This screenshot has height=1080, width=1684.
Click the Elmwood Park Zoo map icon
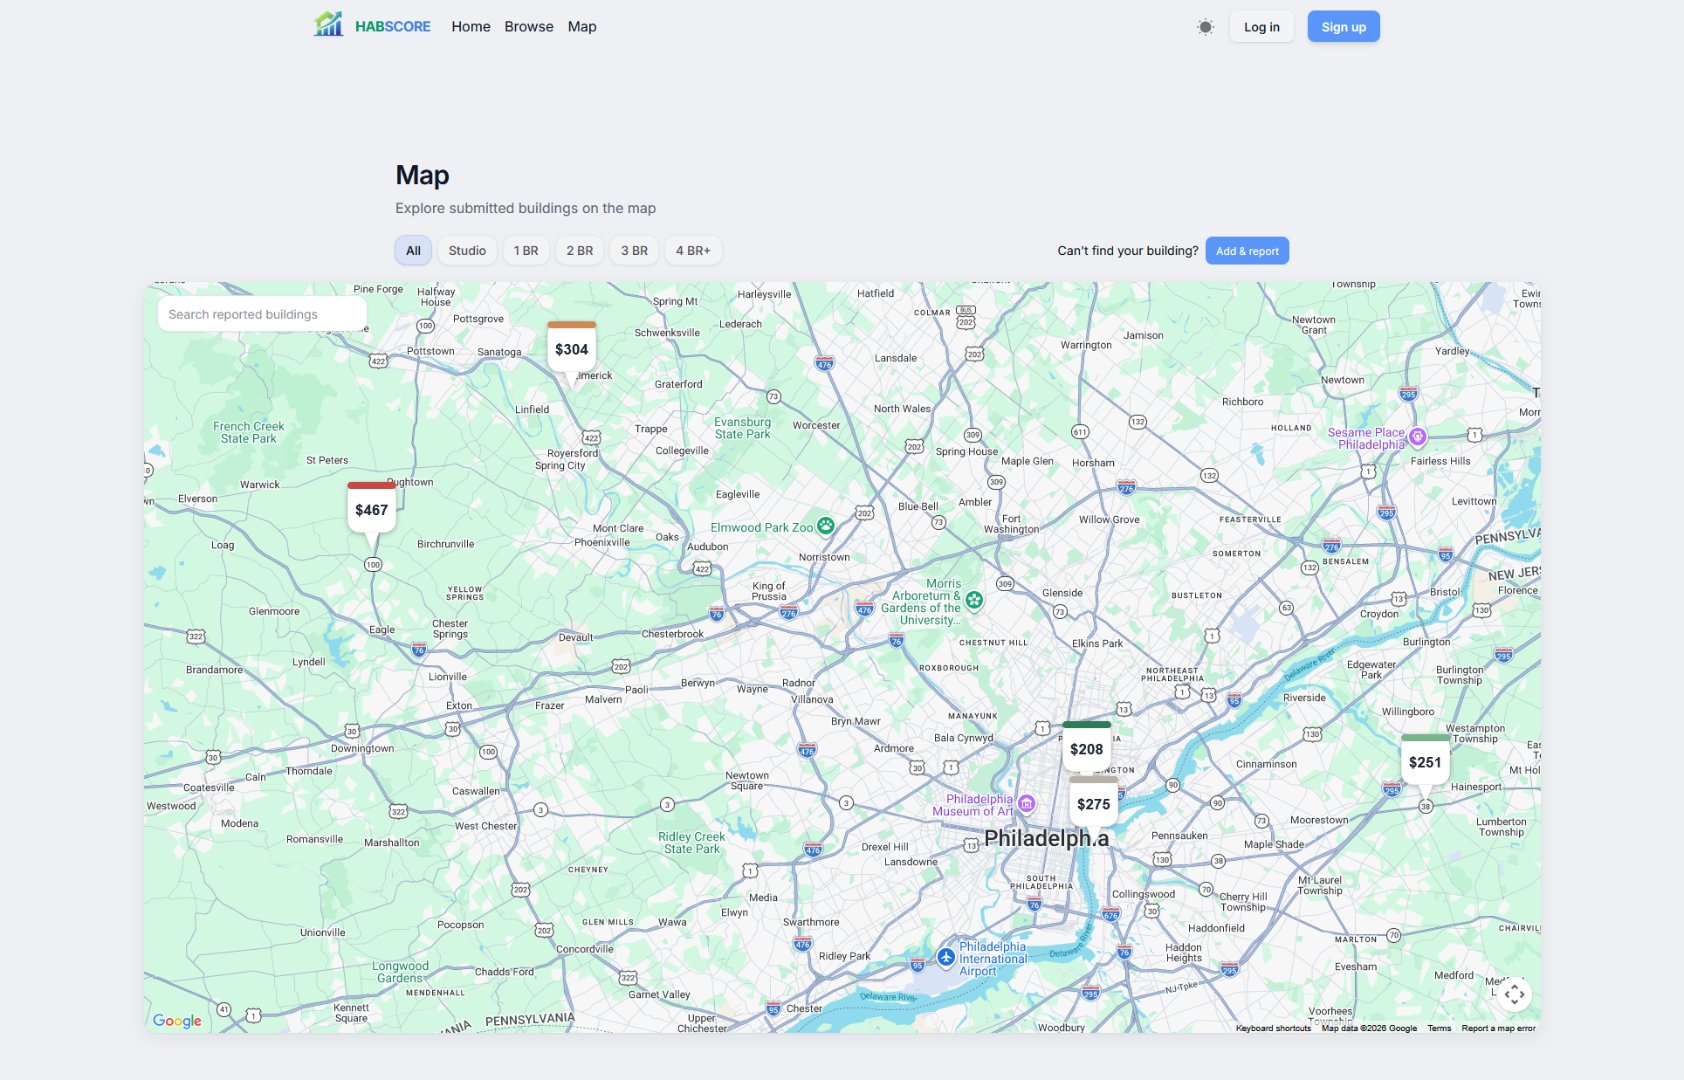(826, 526)
